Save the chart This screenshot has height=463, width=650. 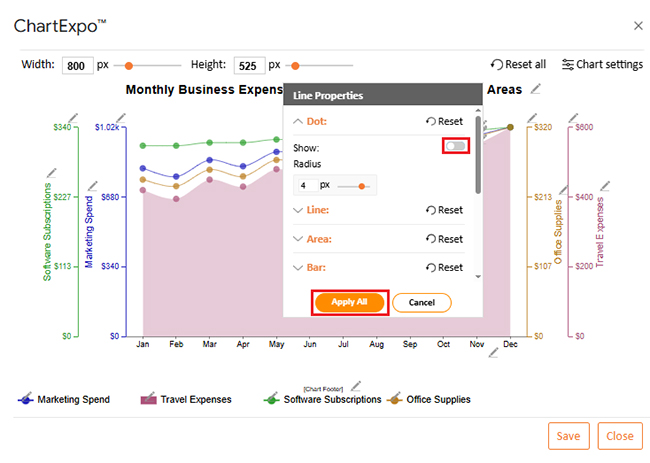568,436
